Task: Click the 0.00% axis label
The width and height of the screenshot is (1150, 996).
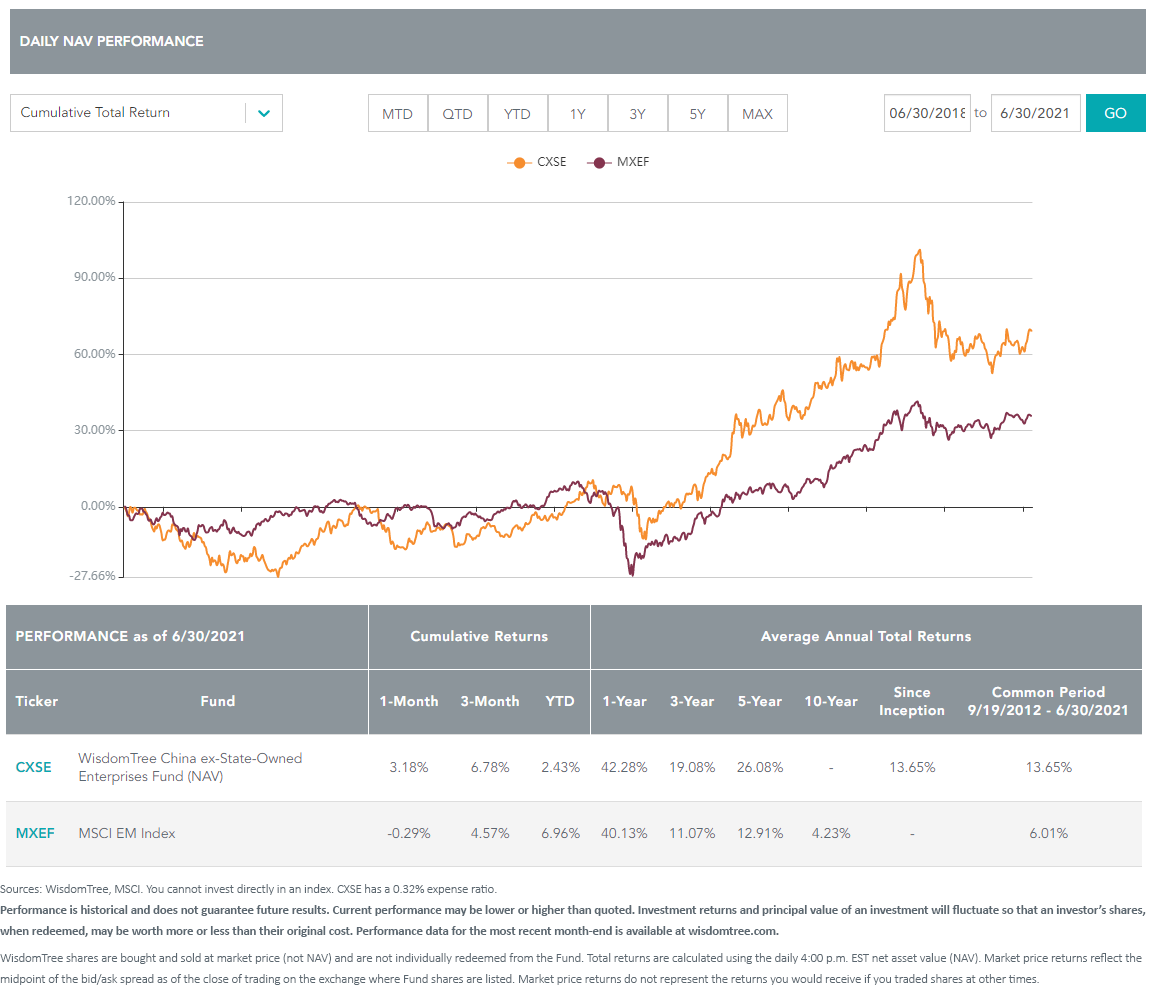Action: click(x=98, y=506)
